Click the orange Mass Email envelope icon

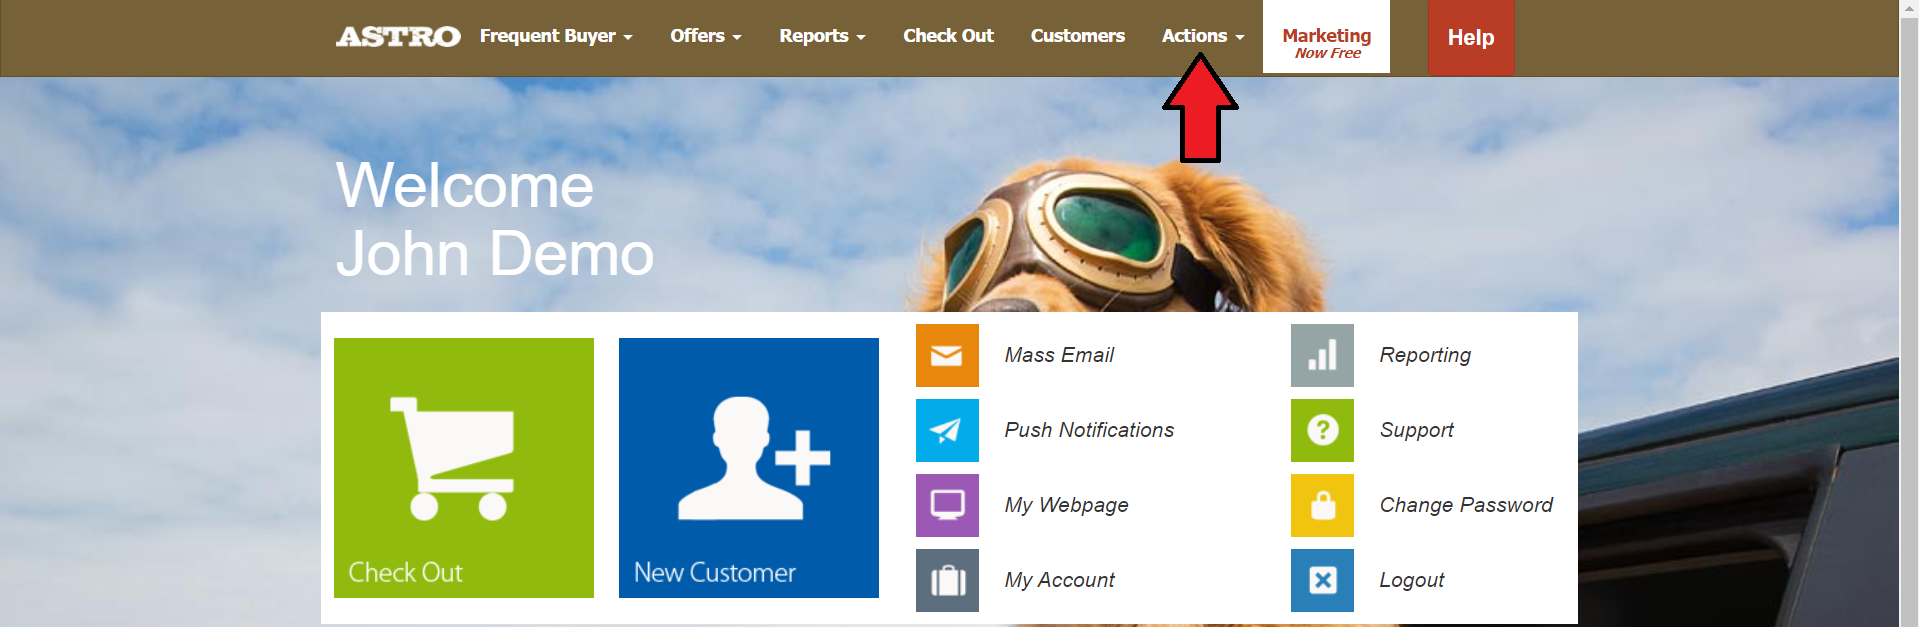947,355
